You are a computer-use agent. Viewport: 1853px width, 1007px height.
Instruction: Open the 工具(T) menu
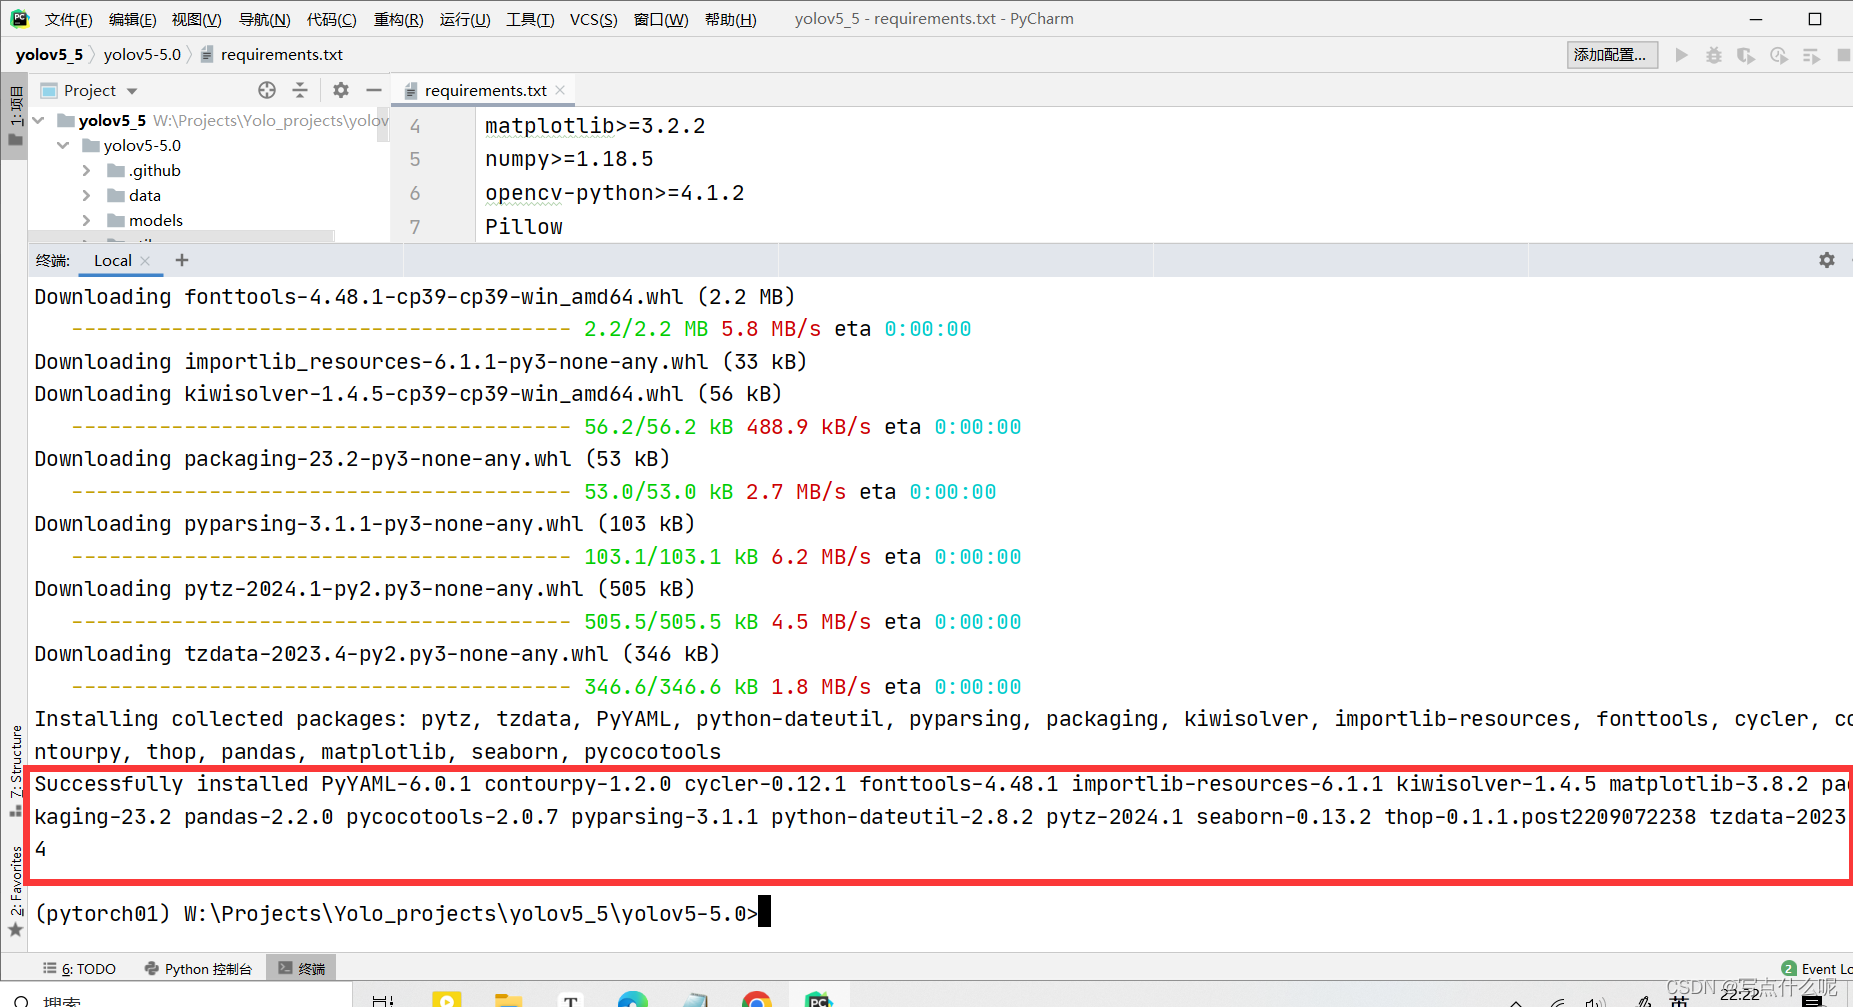530,19
